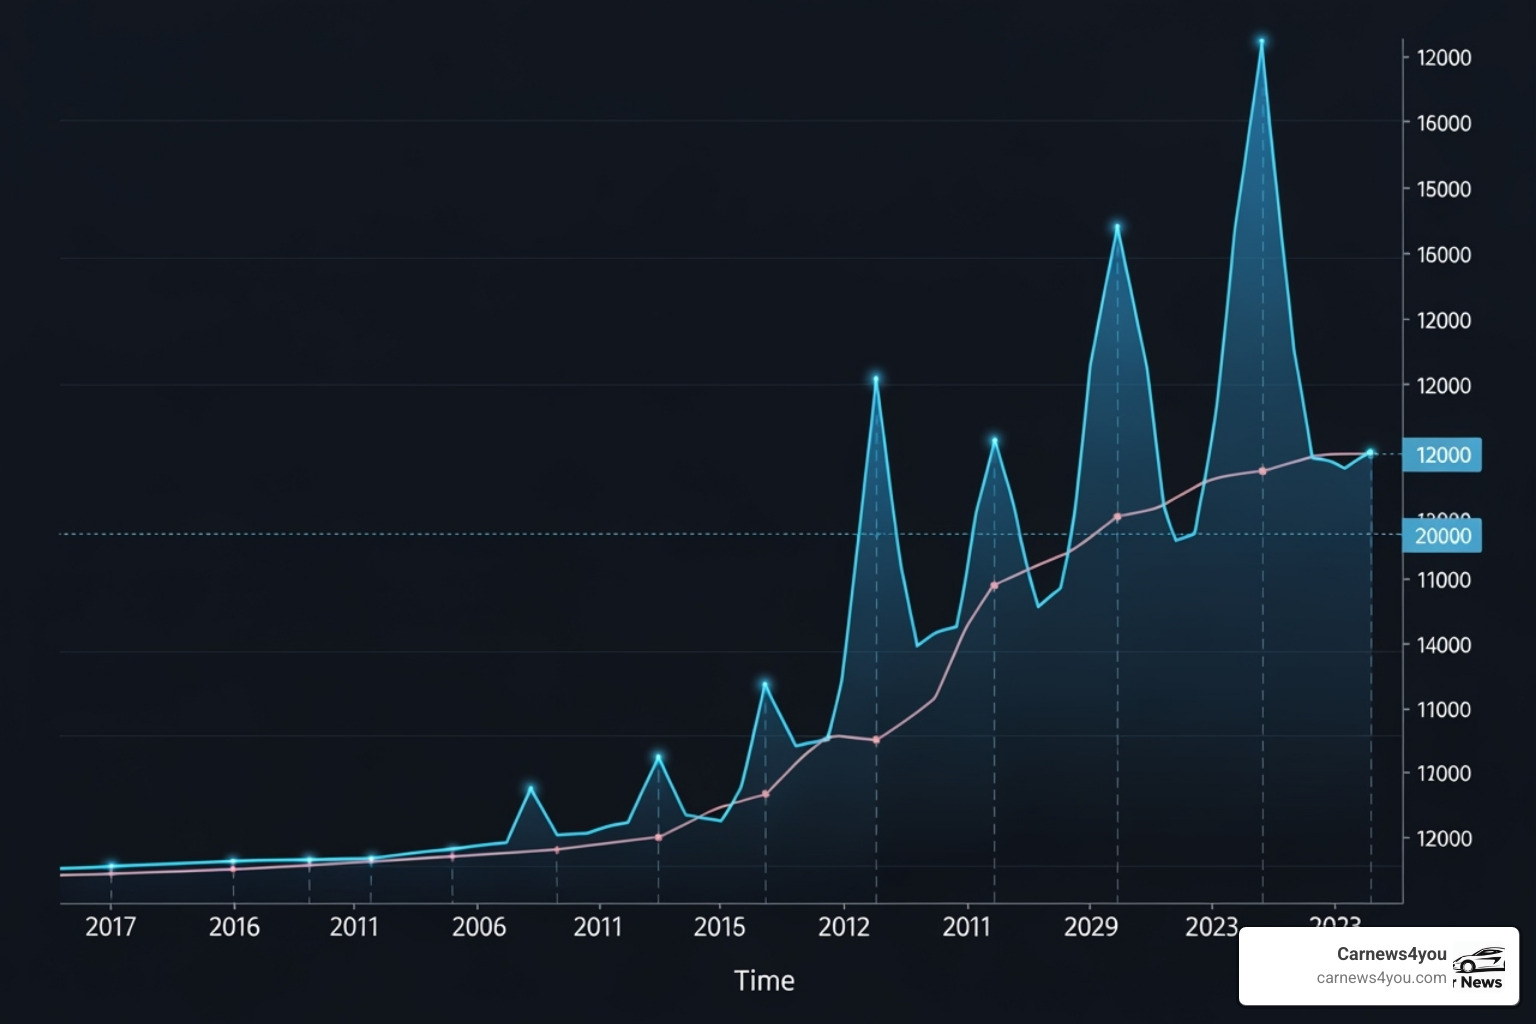Image resolution: width=1536 pixels, height=1024 pixels.
Task: Click the Time axis title
Action: coord(765,981)
